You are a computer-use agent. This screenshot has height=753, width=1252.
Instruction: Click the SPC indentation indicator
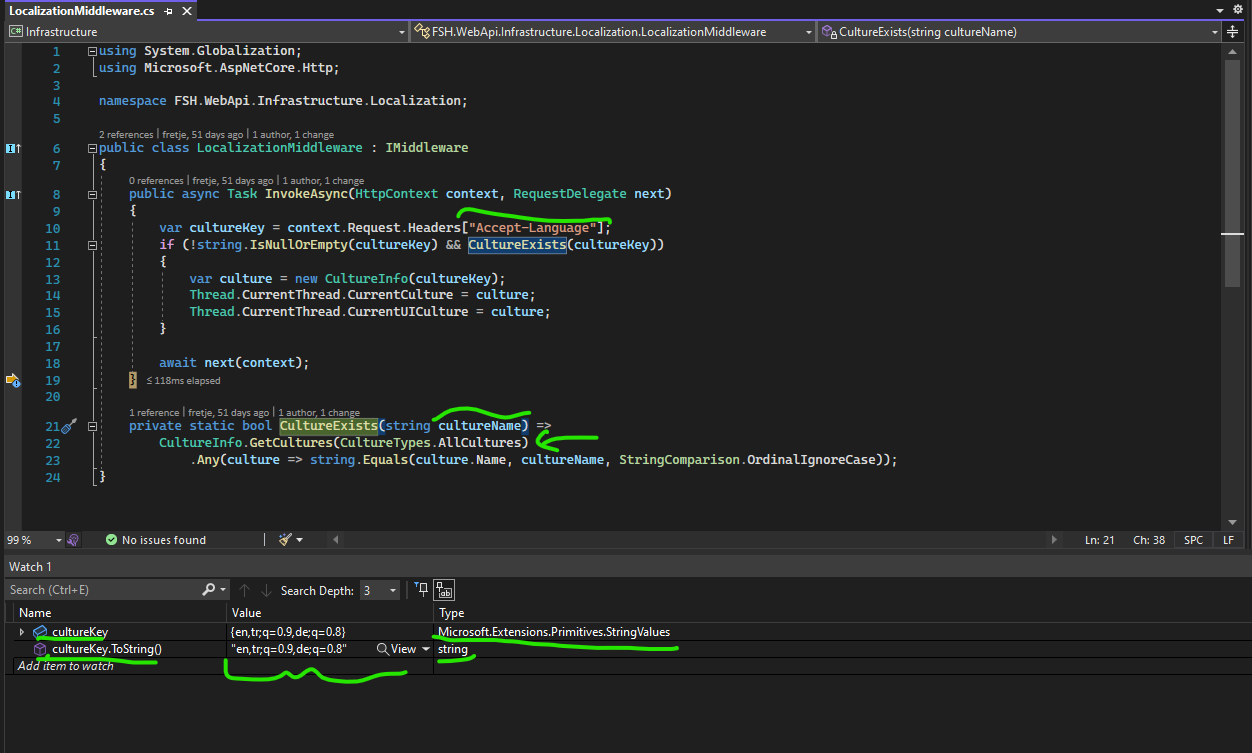(1194, 540)
